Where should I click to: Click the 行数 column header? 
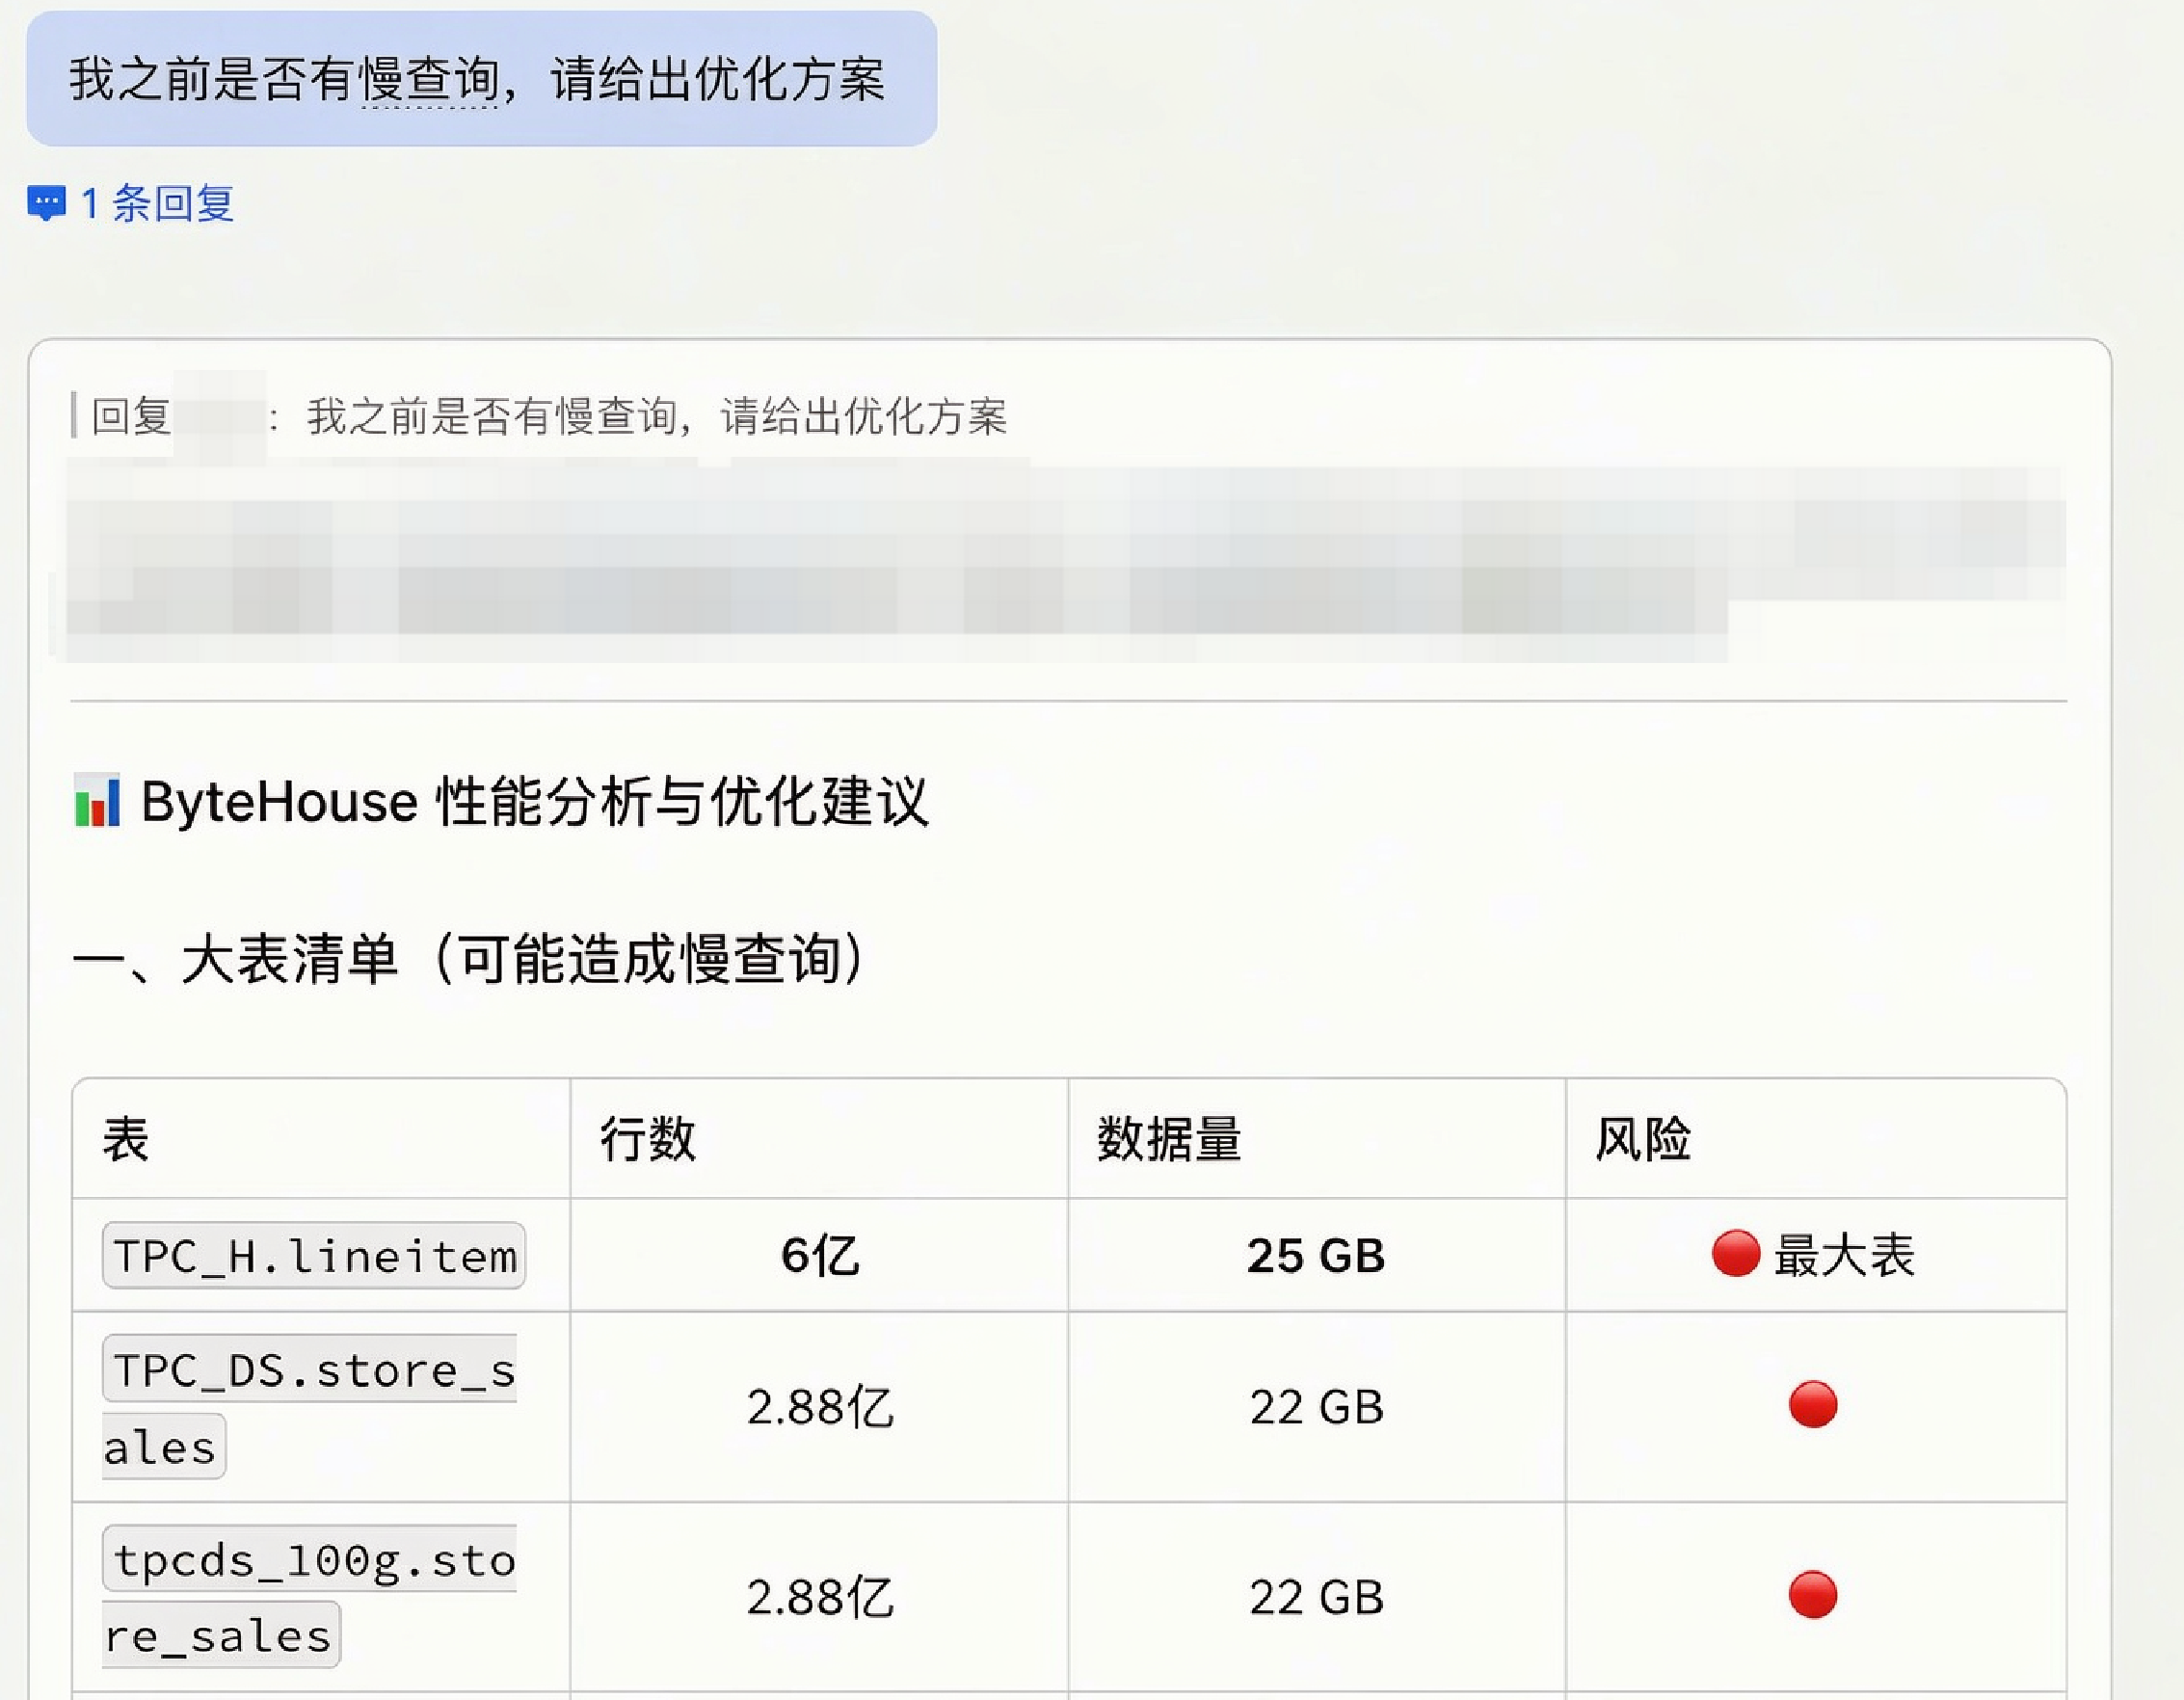coord(648,1139)
